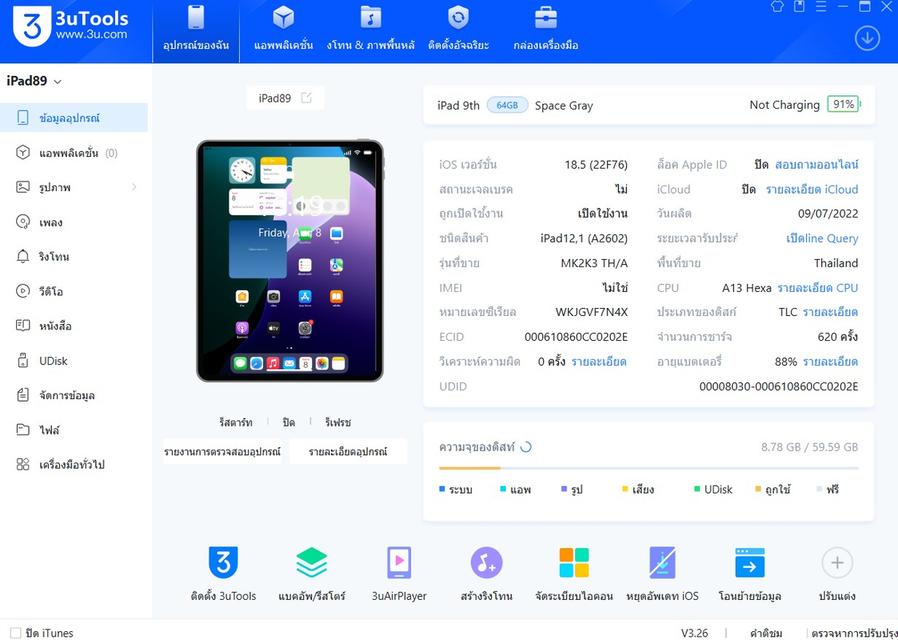
Task: Open รายละเอียด CPU link
Action: tap(818, 288)
